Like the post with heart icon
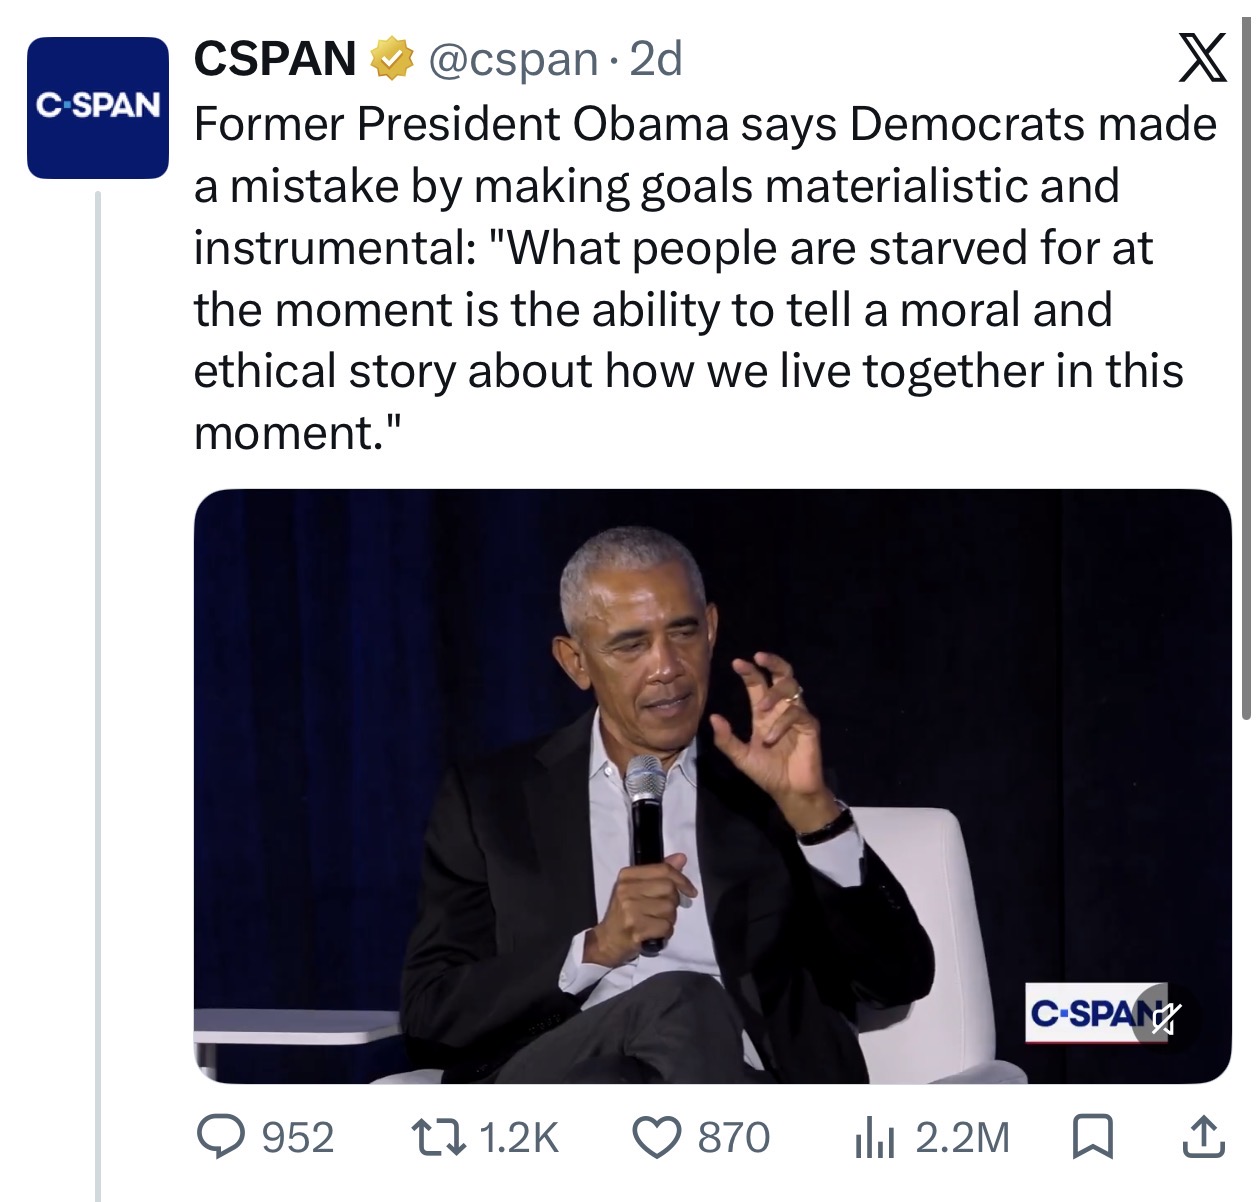This screenshot has height=1202, width=1260. pos(658,1137)
